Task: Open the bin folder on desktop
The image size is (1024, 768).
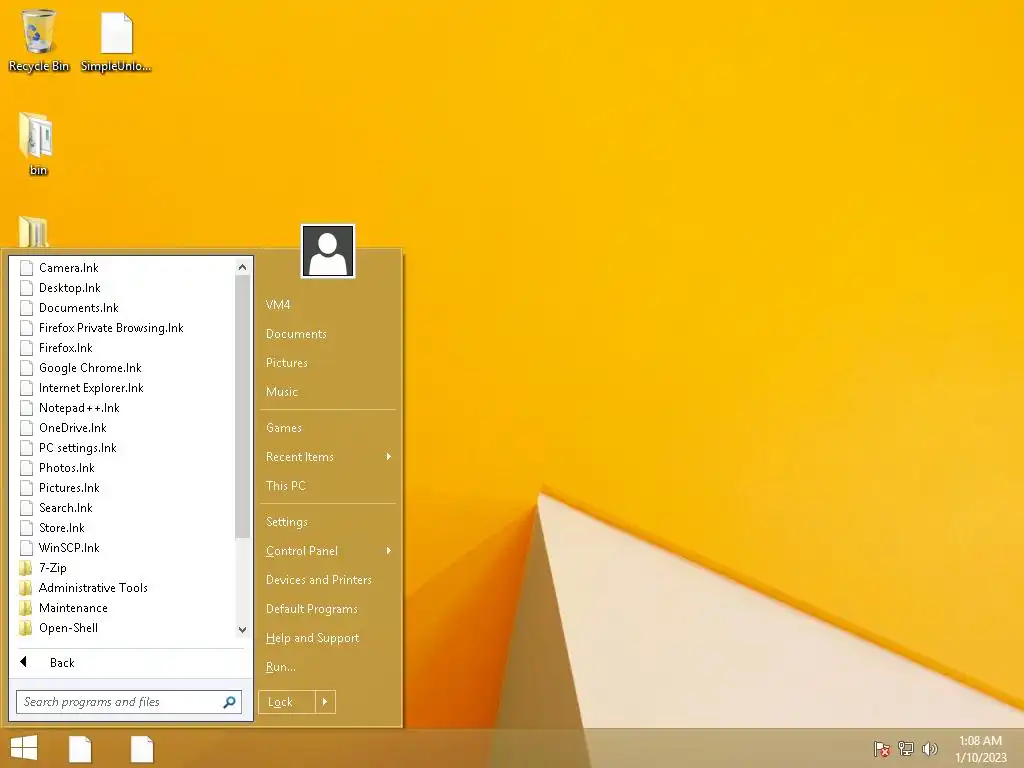Action: click(x=37, y=144)
